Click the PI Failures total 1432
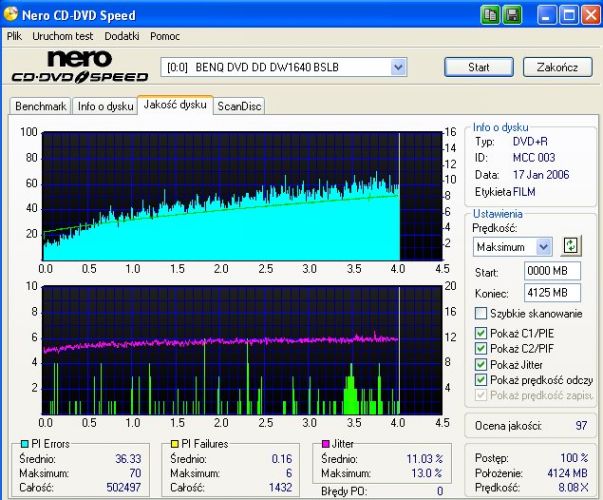This screenshot has height=500, width=603. point(280,488)
